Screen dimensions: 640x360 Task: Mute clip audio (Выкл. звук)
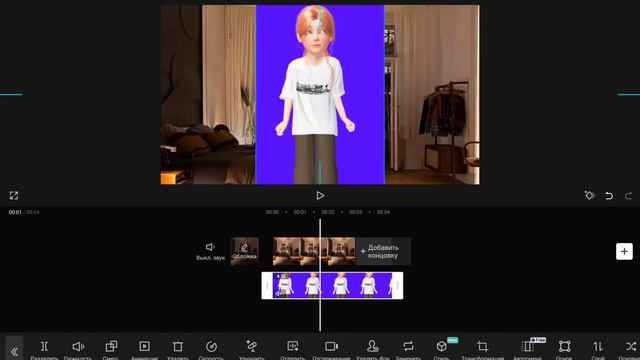tap(210, 251)
